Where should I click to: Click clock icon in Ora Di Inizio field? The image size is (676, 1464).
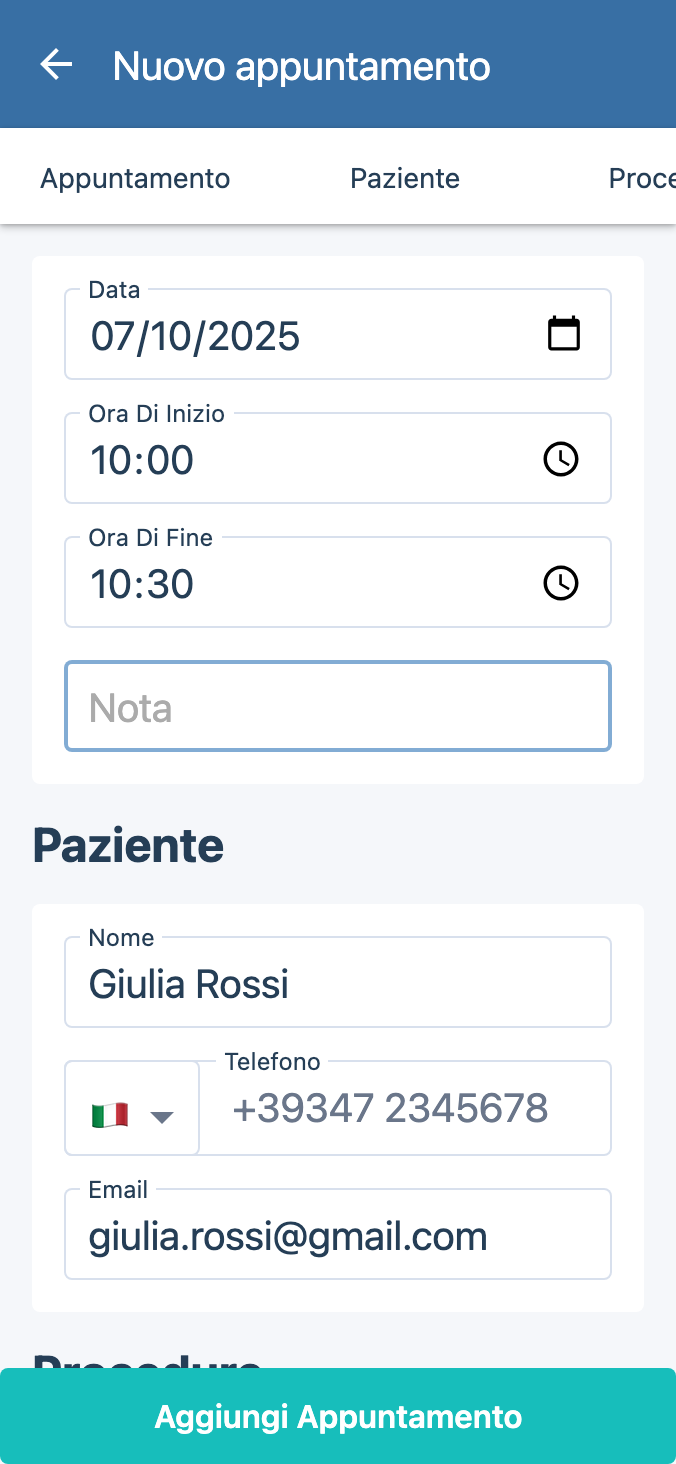click(x=560, y=459)
